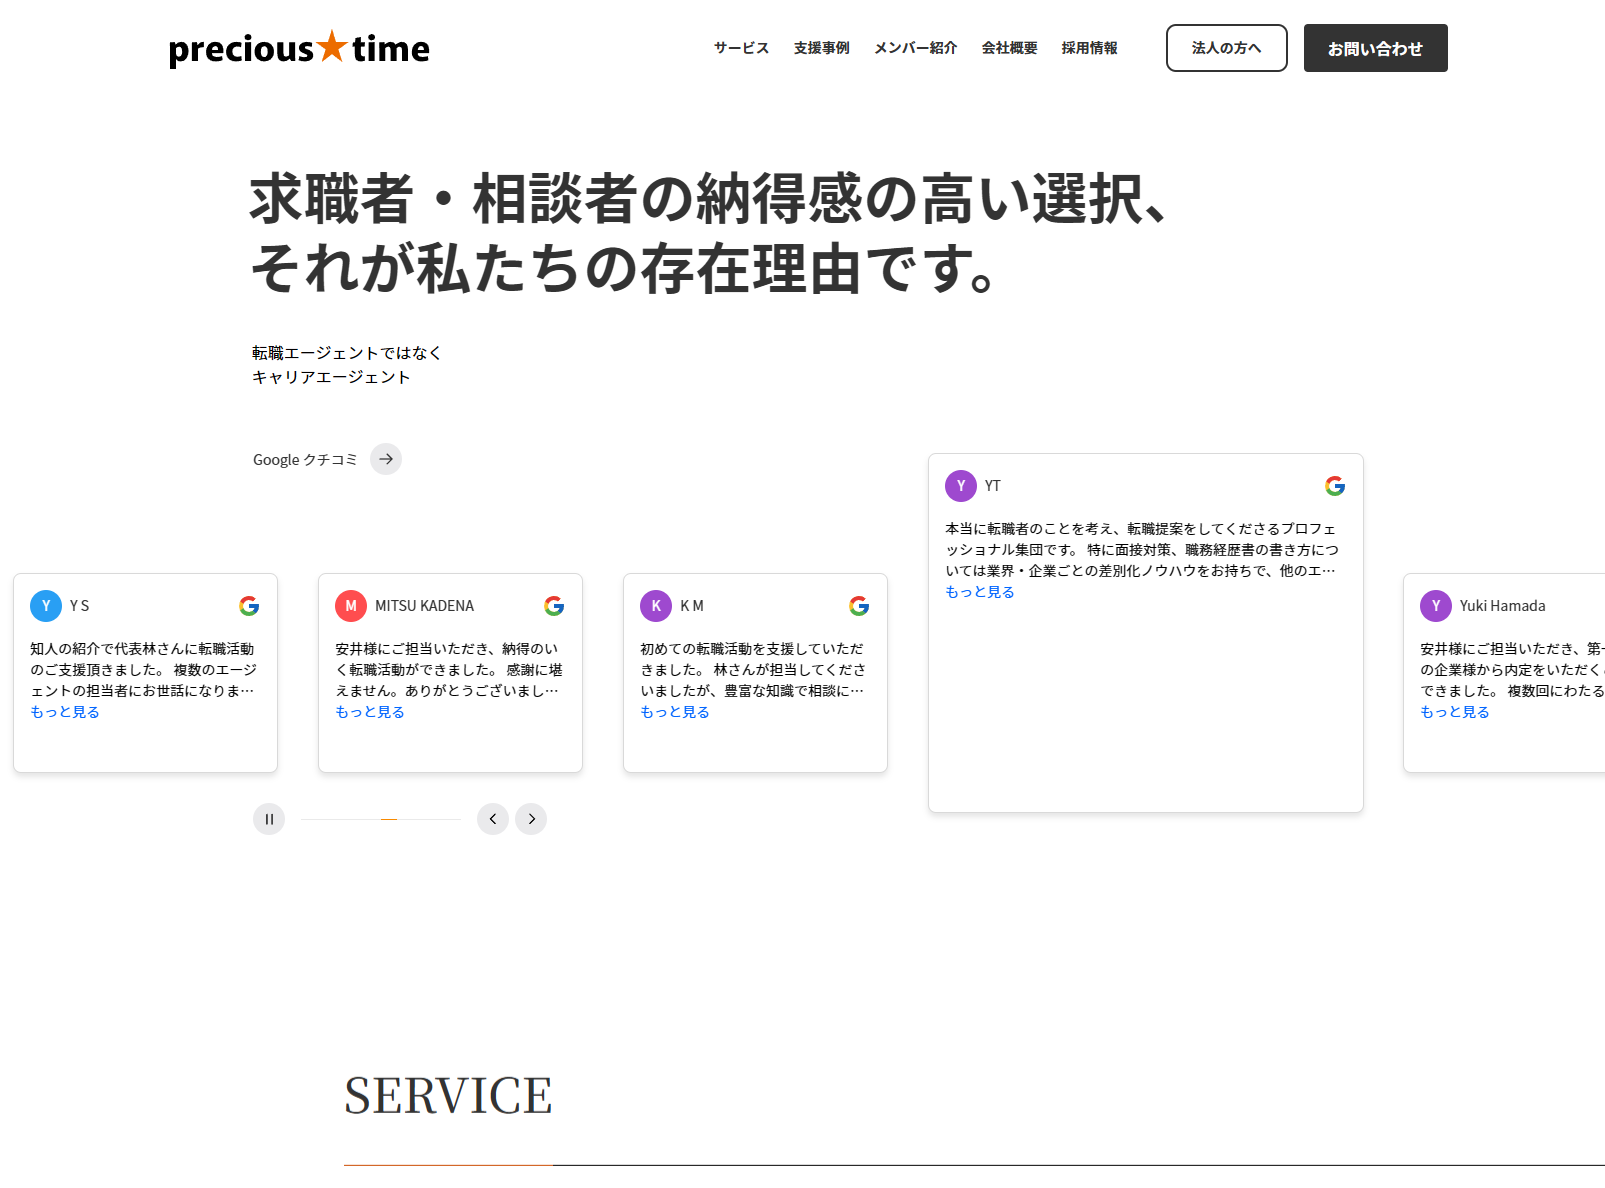Click Google icon on MITSU KADENA review
Image resolution: width=1605 pixels, height=1188 pixels.
click(554, 606)
